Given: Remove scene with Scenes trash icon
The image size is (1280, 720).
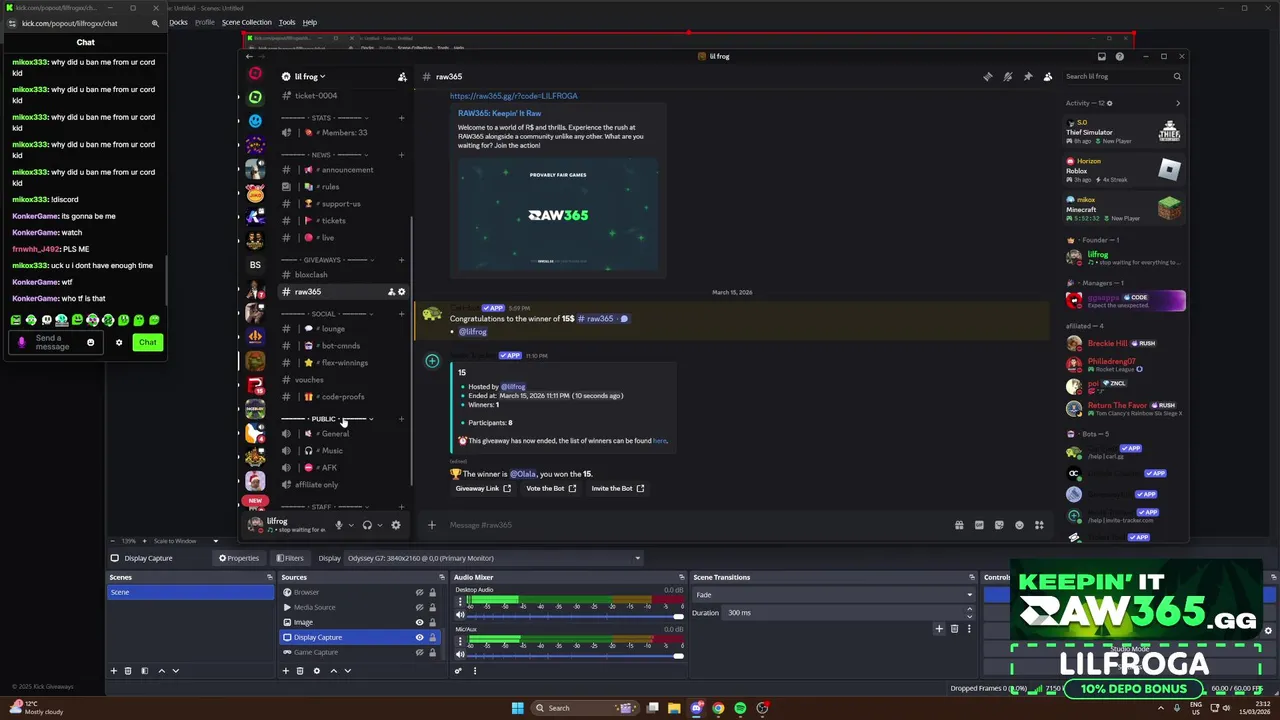Looking at the screenshot, I should click(x=128, y=671).
